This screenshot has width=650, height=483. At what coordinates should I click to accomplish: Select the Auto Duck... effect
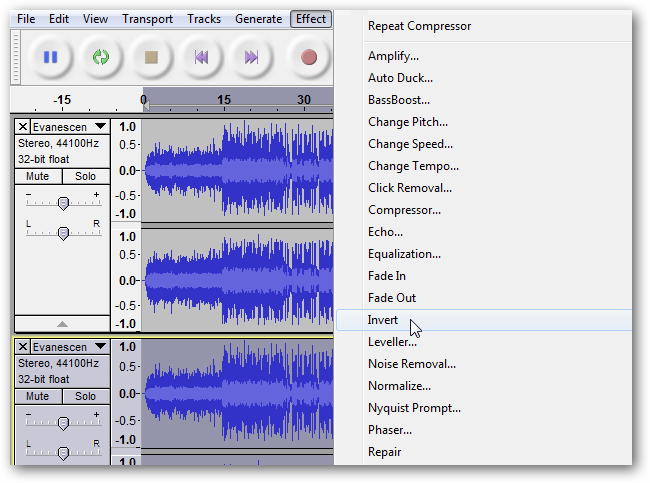484,78
